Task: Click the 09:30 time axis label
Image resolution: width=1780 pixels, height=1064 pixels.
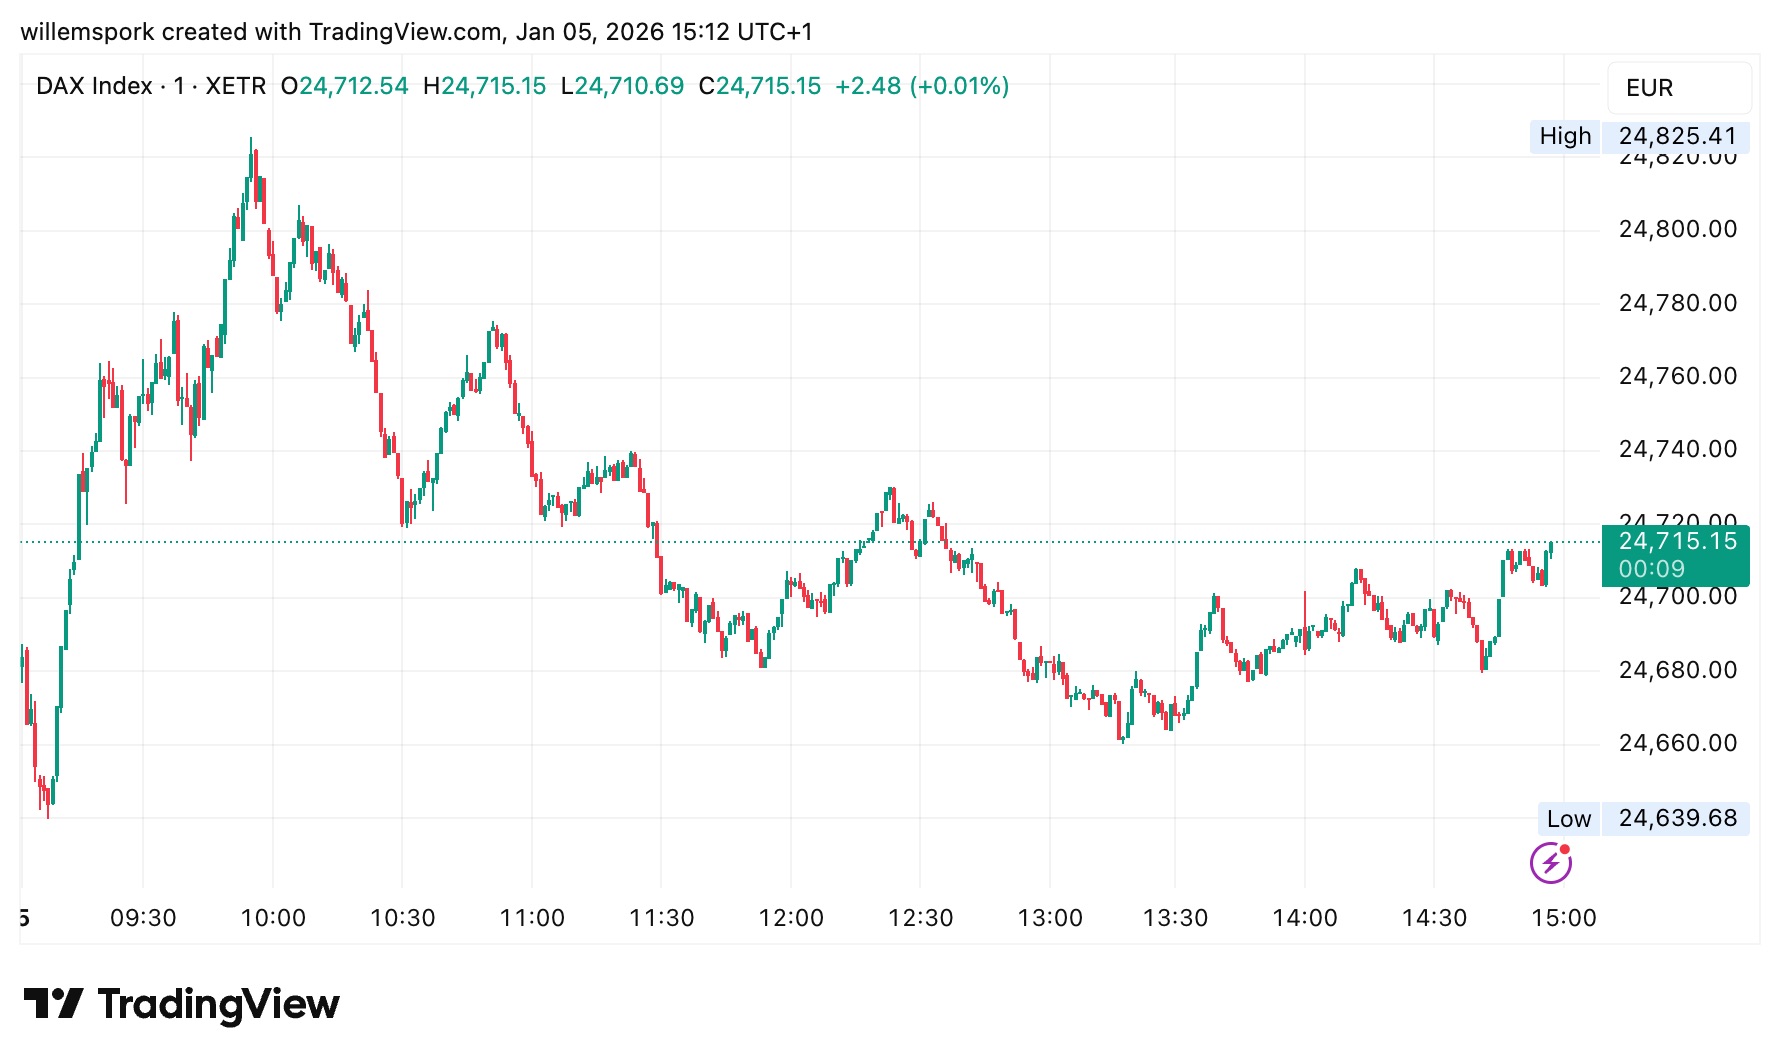Action: (x=143, y=918)
